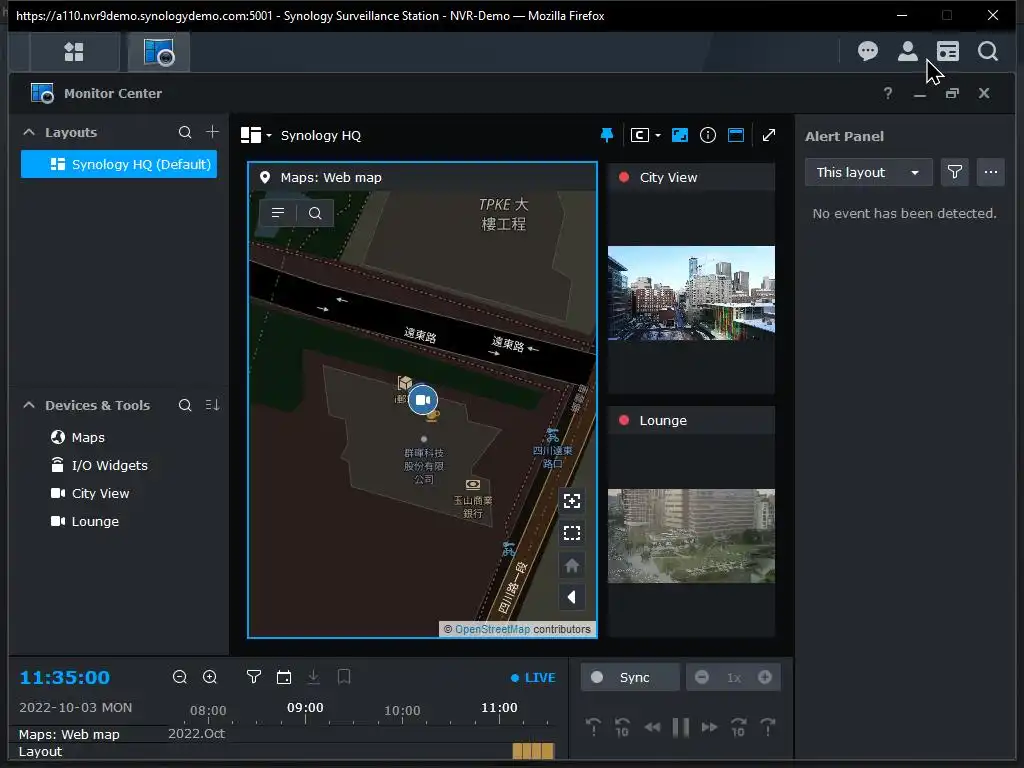The width and height of the screenshot is (1024, 768).
Task: Collapse the Devices & Tools section
Action: tap(29, 405)
